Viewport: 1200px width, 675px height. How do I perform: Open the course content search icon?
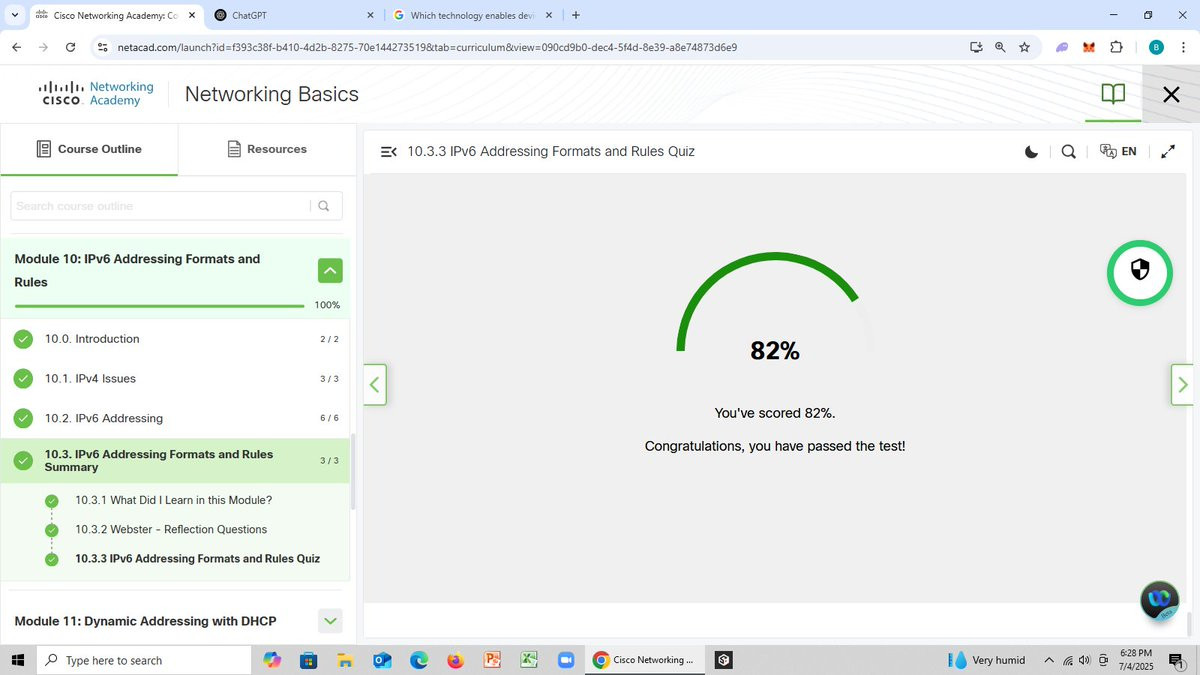tap(1068, 152)
